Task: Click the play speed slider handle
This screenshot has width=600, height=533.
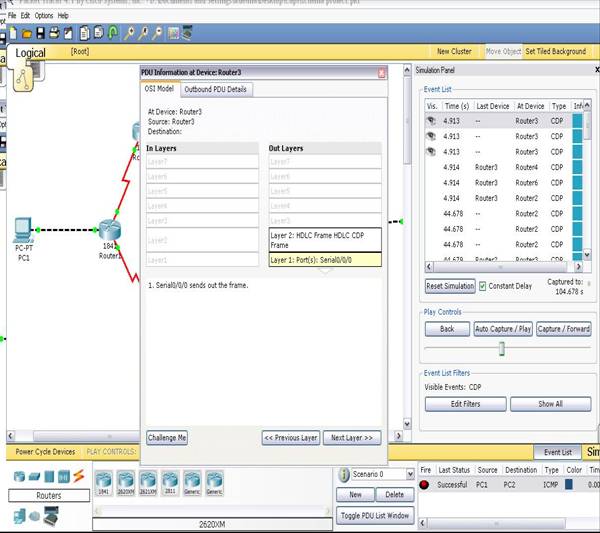Action: (x=502, y=349)
